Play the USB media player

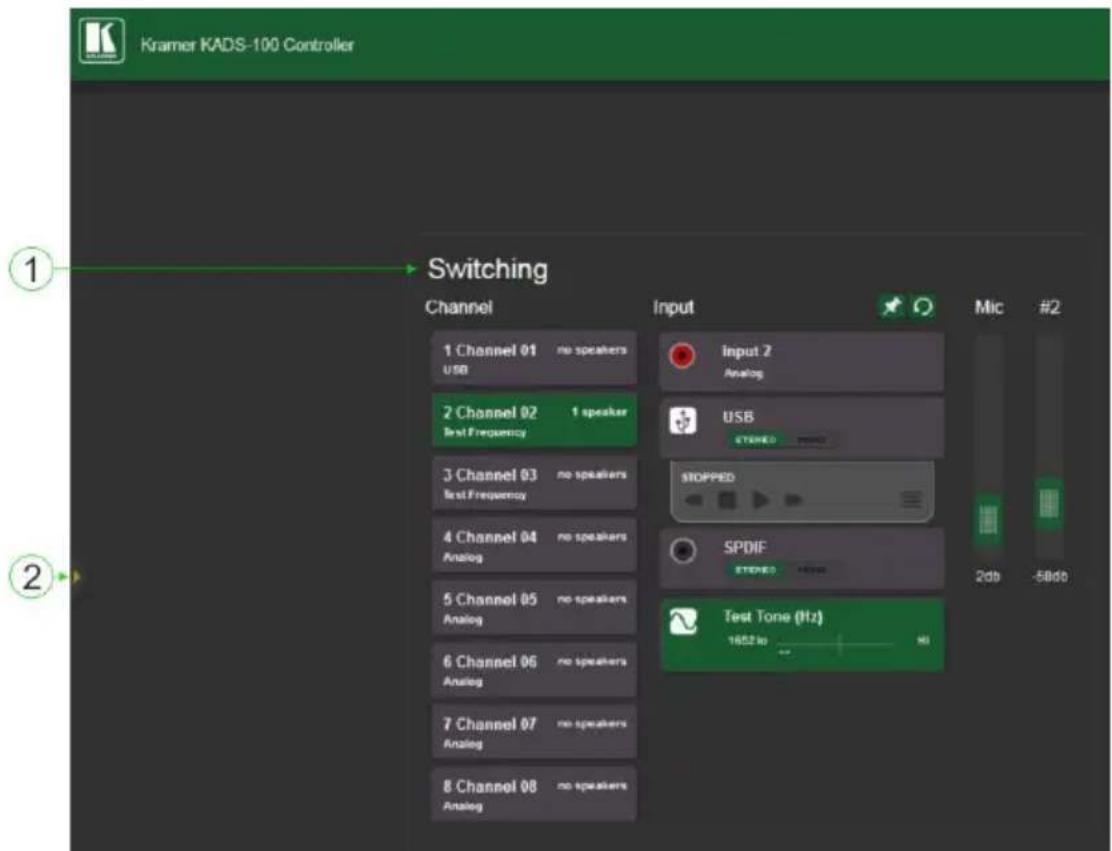pyautogui.click(x=760, y=500)
